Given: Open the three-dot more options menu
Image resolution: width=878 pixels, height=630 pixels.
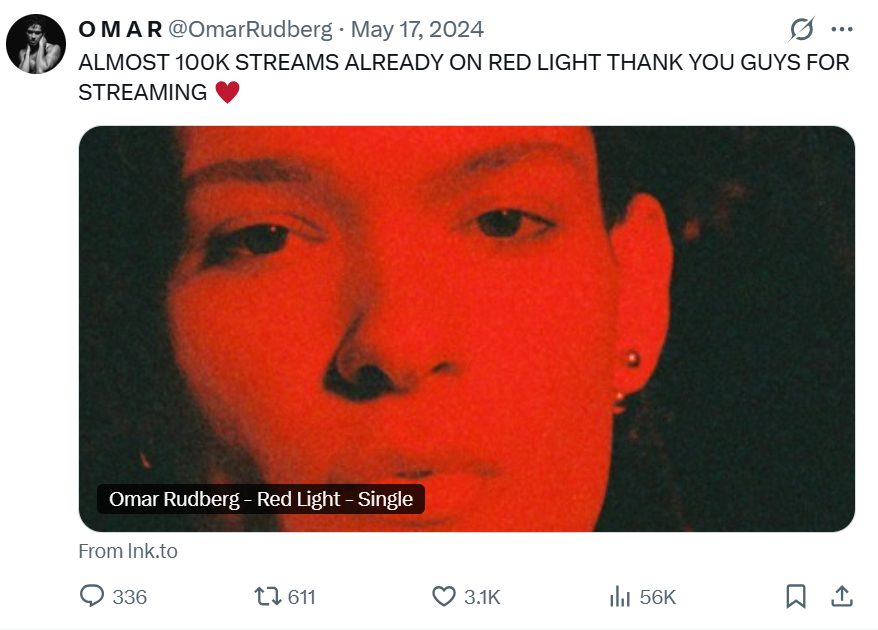Looking at the screenshot, I should pyautogui.click(x=842, y=30).
